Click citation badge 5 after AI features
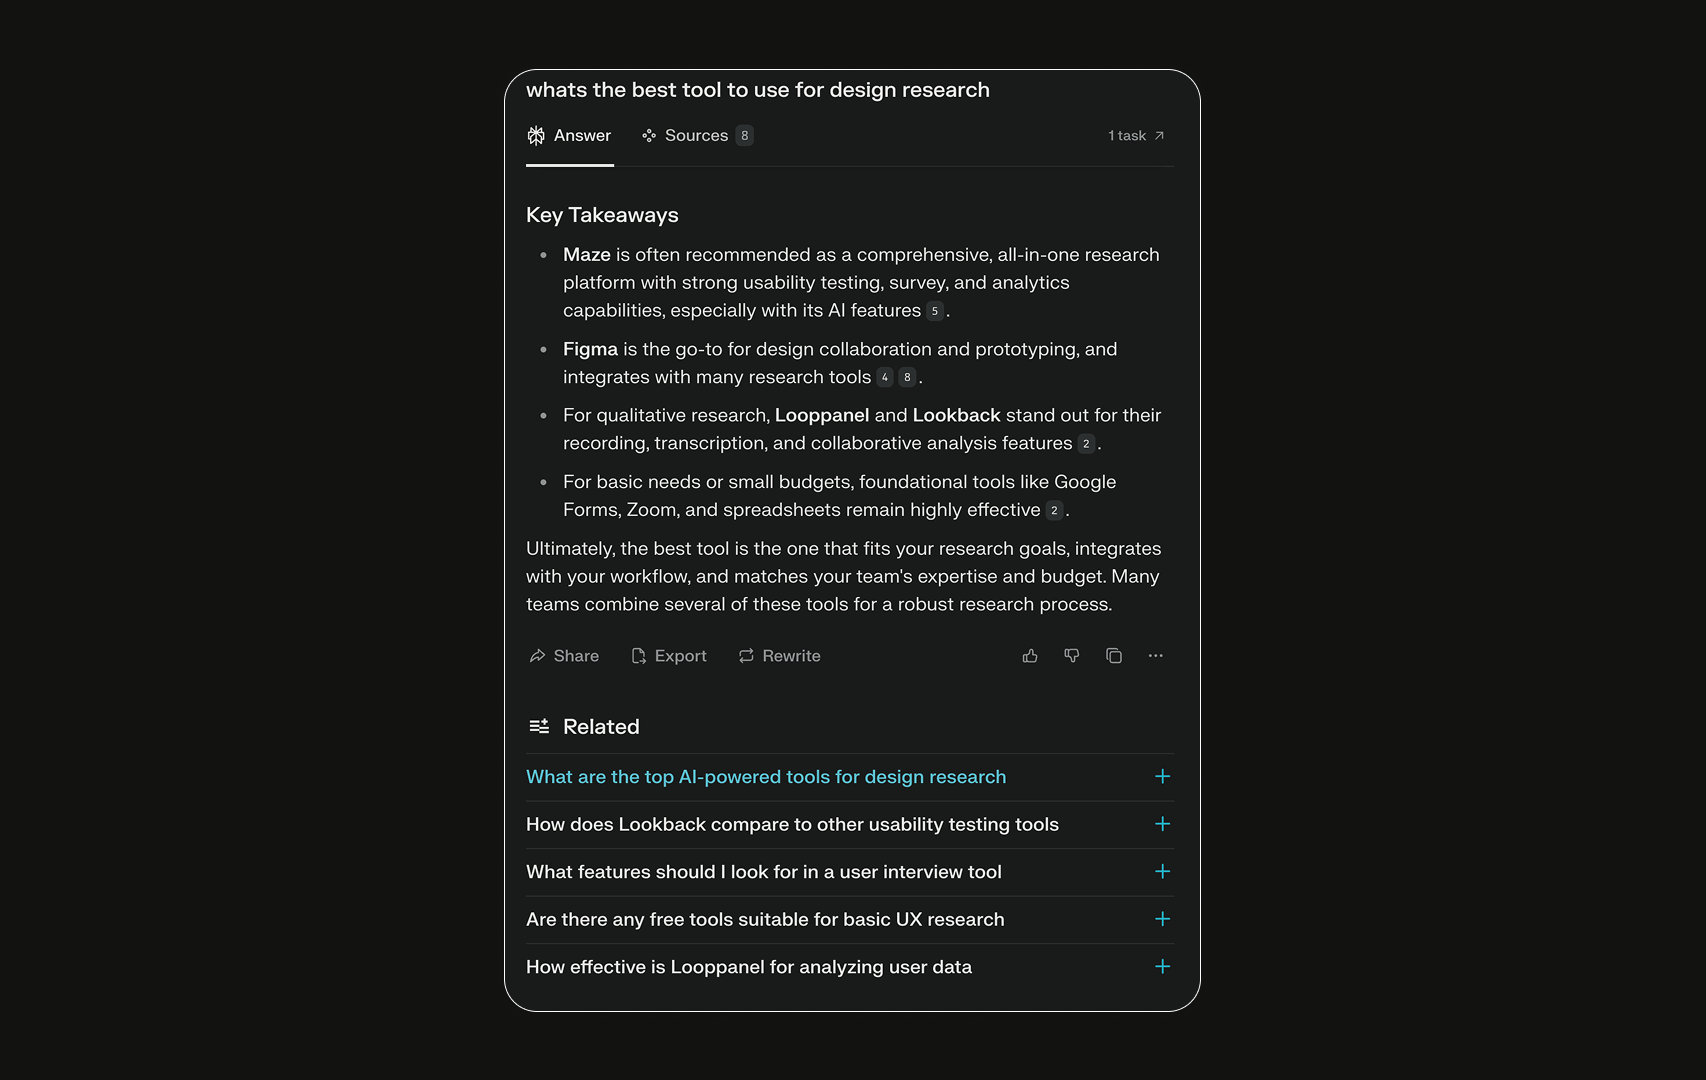 point(935,311)
